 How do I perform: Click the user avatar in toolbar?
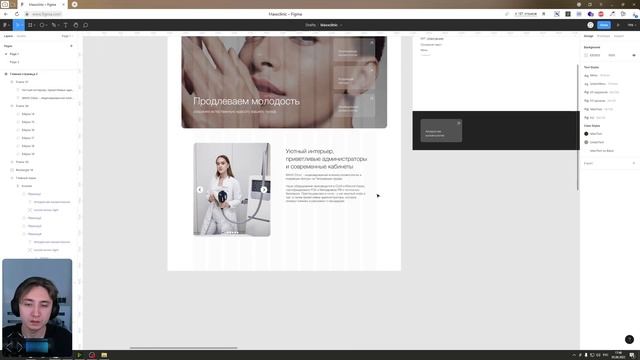590,25
